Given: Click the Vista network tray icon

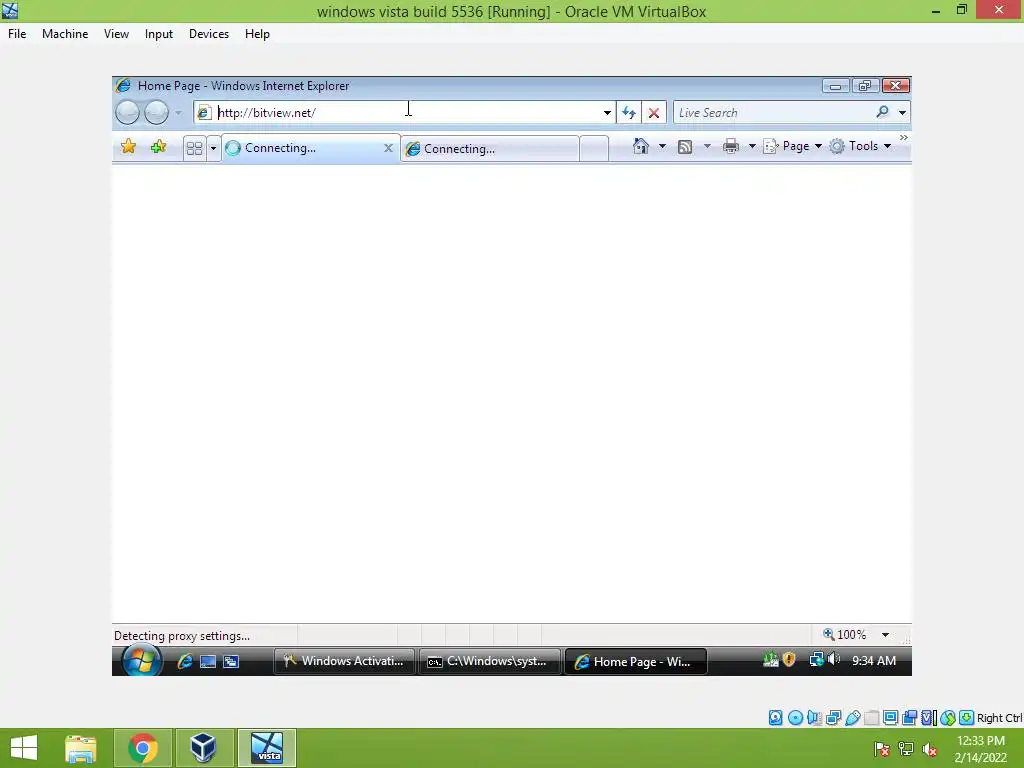Looking at the screenshot, I should point(816,660).
